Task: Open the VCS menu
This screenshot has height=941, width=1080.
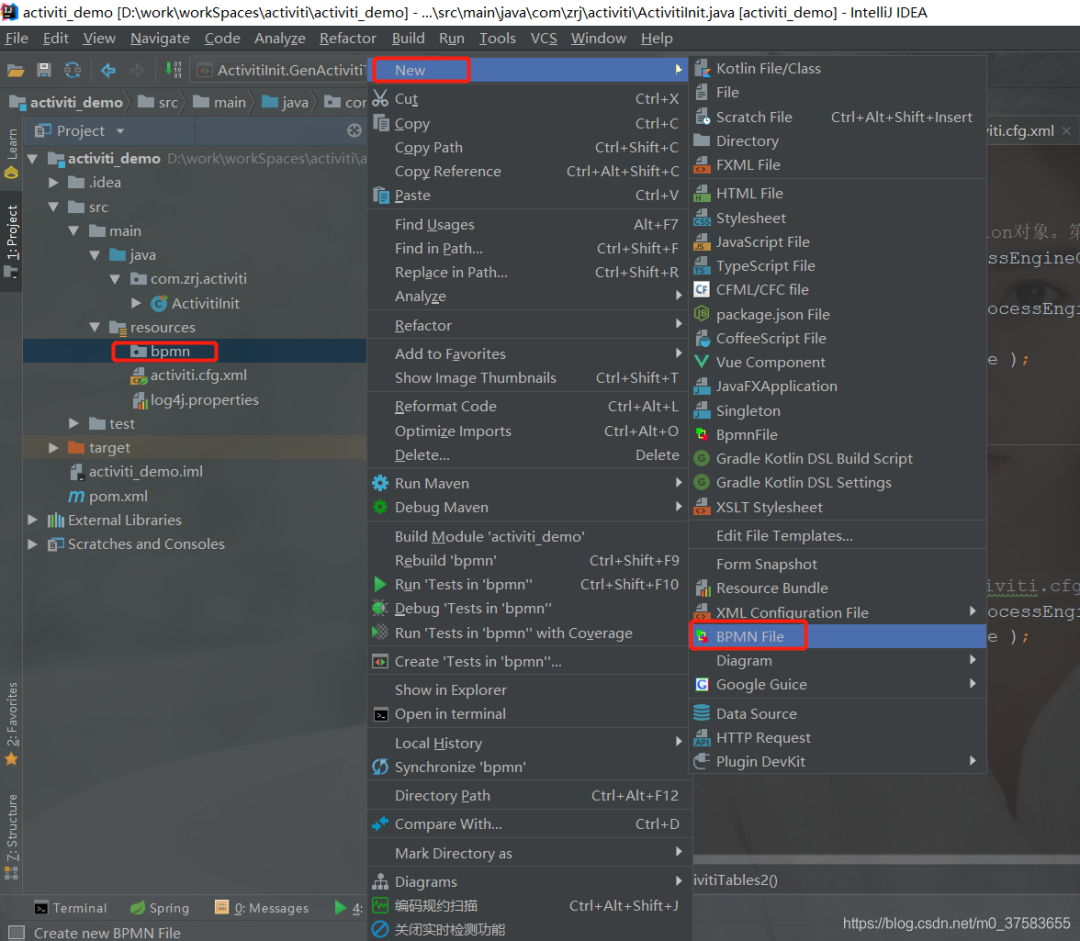Action: point(543,39)
